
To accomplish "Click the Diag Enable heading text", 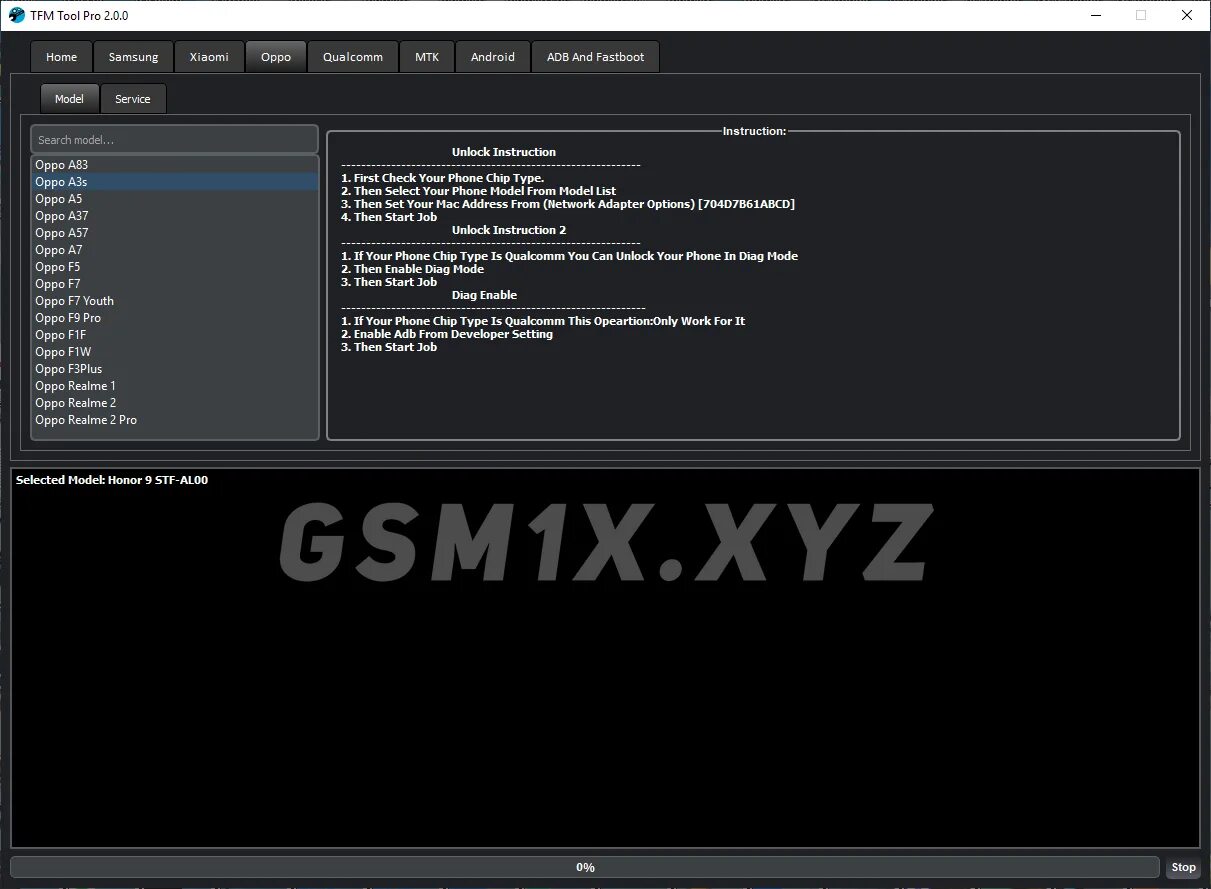I will click(484, 295).
